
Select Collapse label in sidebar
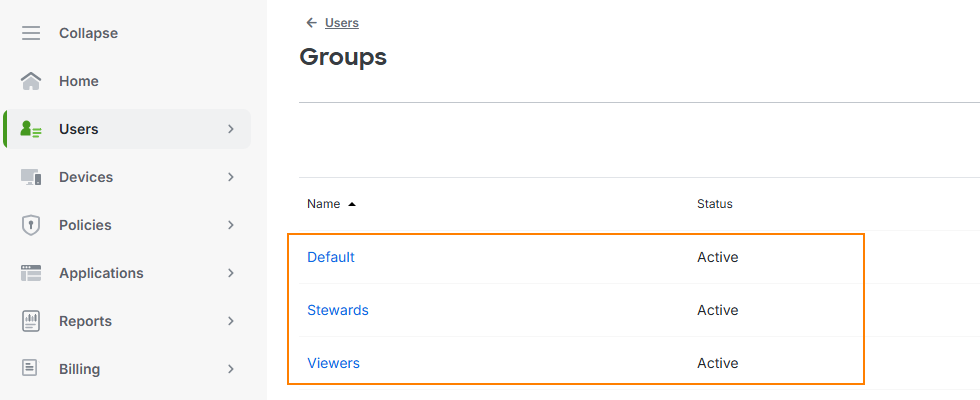(88, 33)
